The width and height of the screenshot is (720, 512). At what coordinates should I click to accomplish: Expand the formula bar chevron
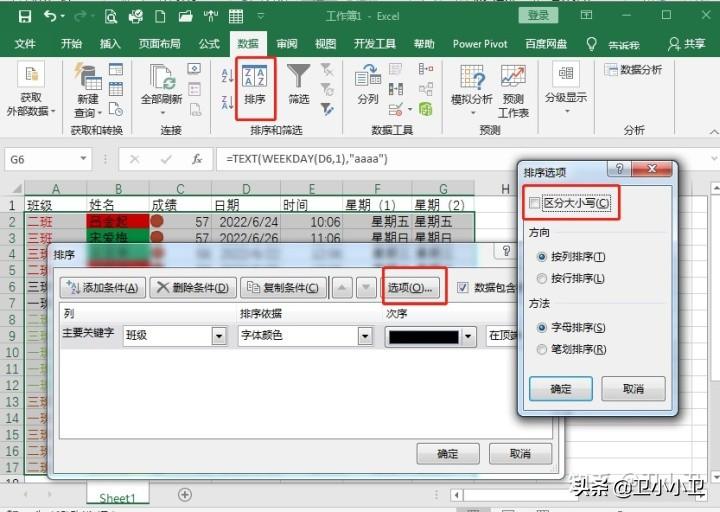(714, 159)
